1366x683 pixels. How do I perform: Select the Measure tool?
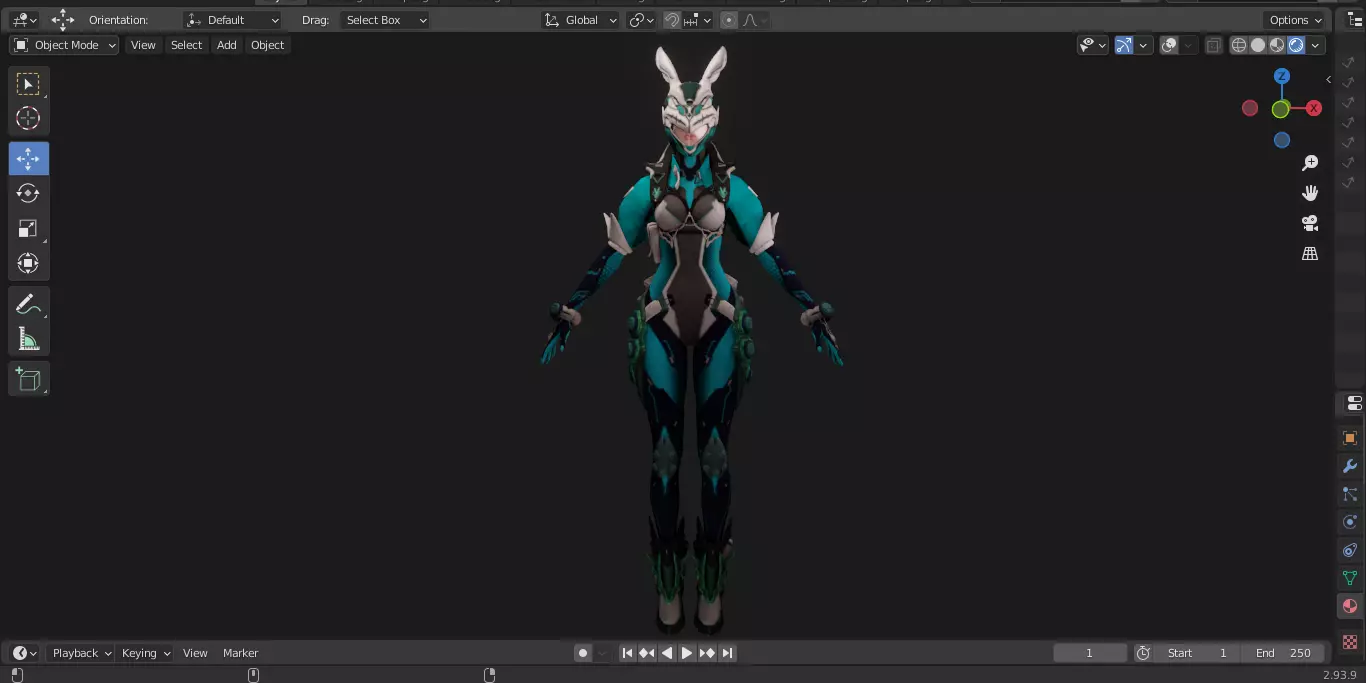28,339
